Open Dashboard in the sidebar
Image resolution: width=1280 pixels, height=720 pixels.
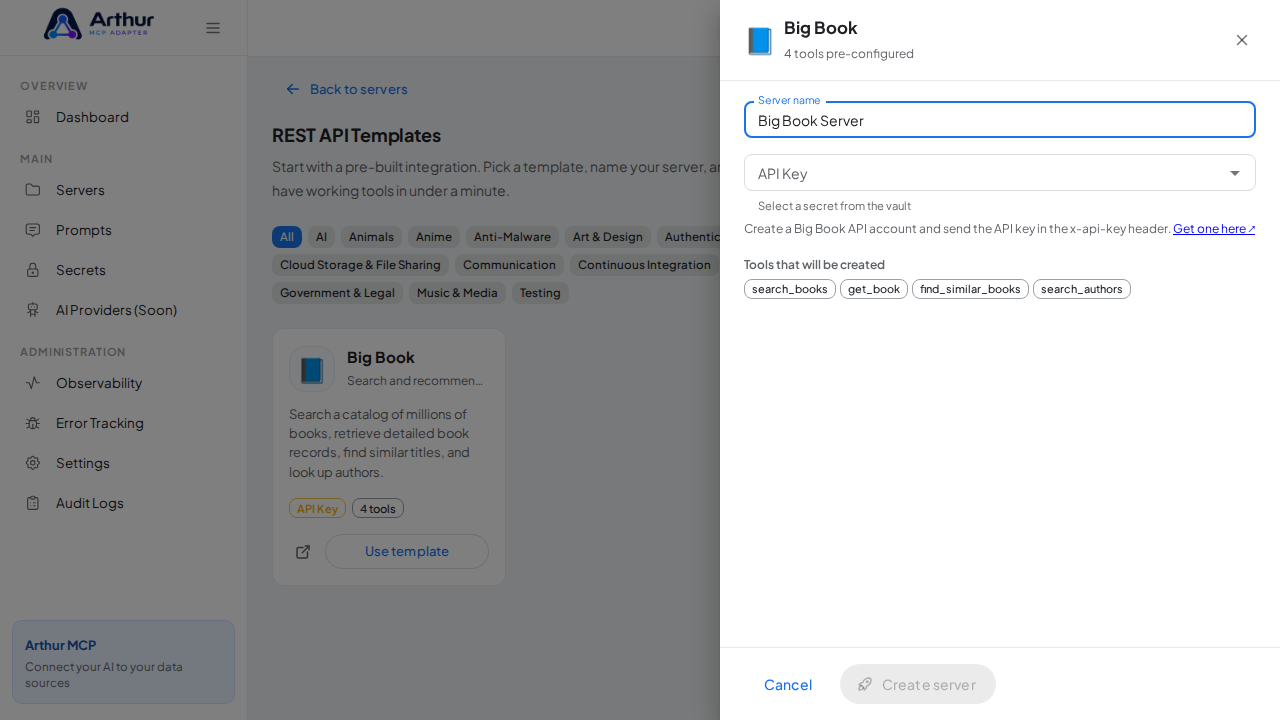124,117
